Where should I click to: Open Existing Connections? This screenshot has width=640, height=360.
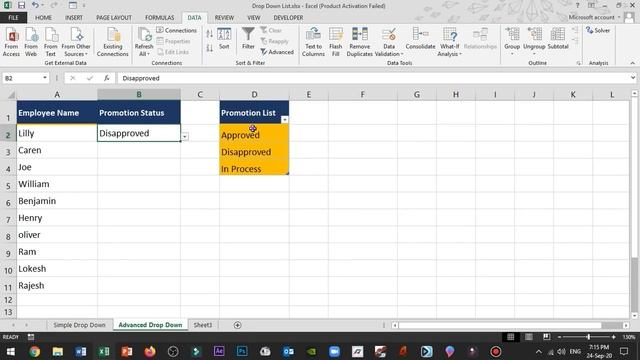113,42
